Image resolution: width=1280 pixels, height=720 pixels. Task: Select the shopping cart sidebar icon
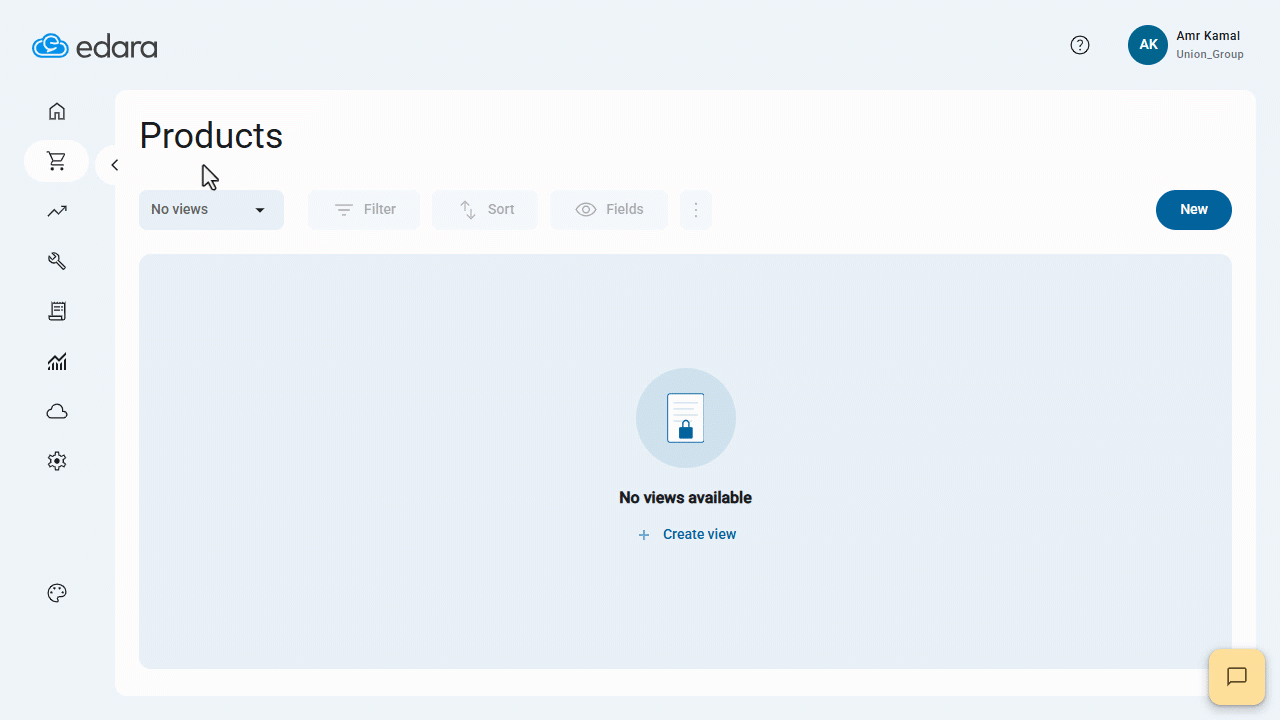[57, 161]
